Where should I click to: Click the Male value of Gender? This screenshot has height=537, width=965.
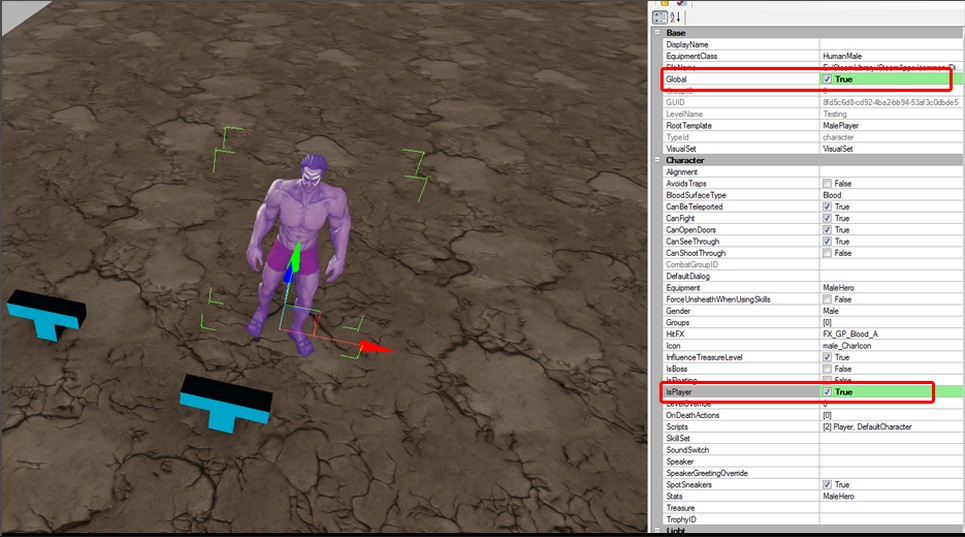[831, 311]
